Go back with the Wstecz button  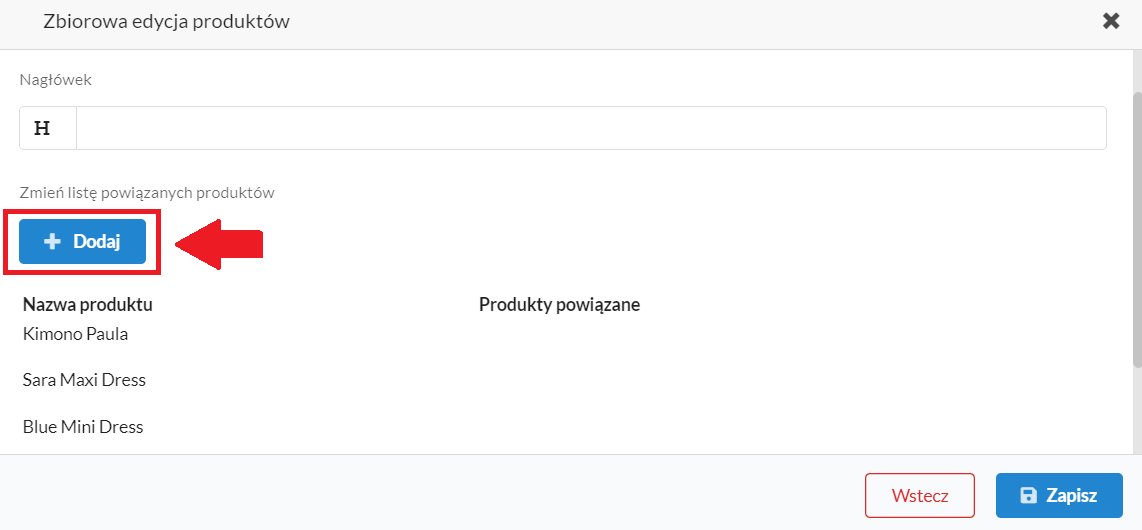920,496
